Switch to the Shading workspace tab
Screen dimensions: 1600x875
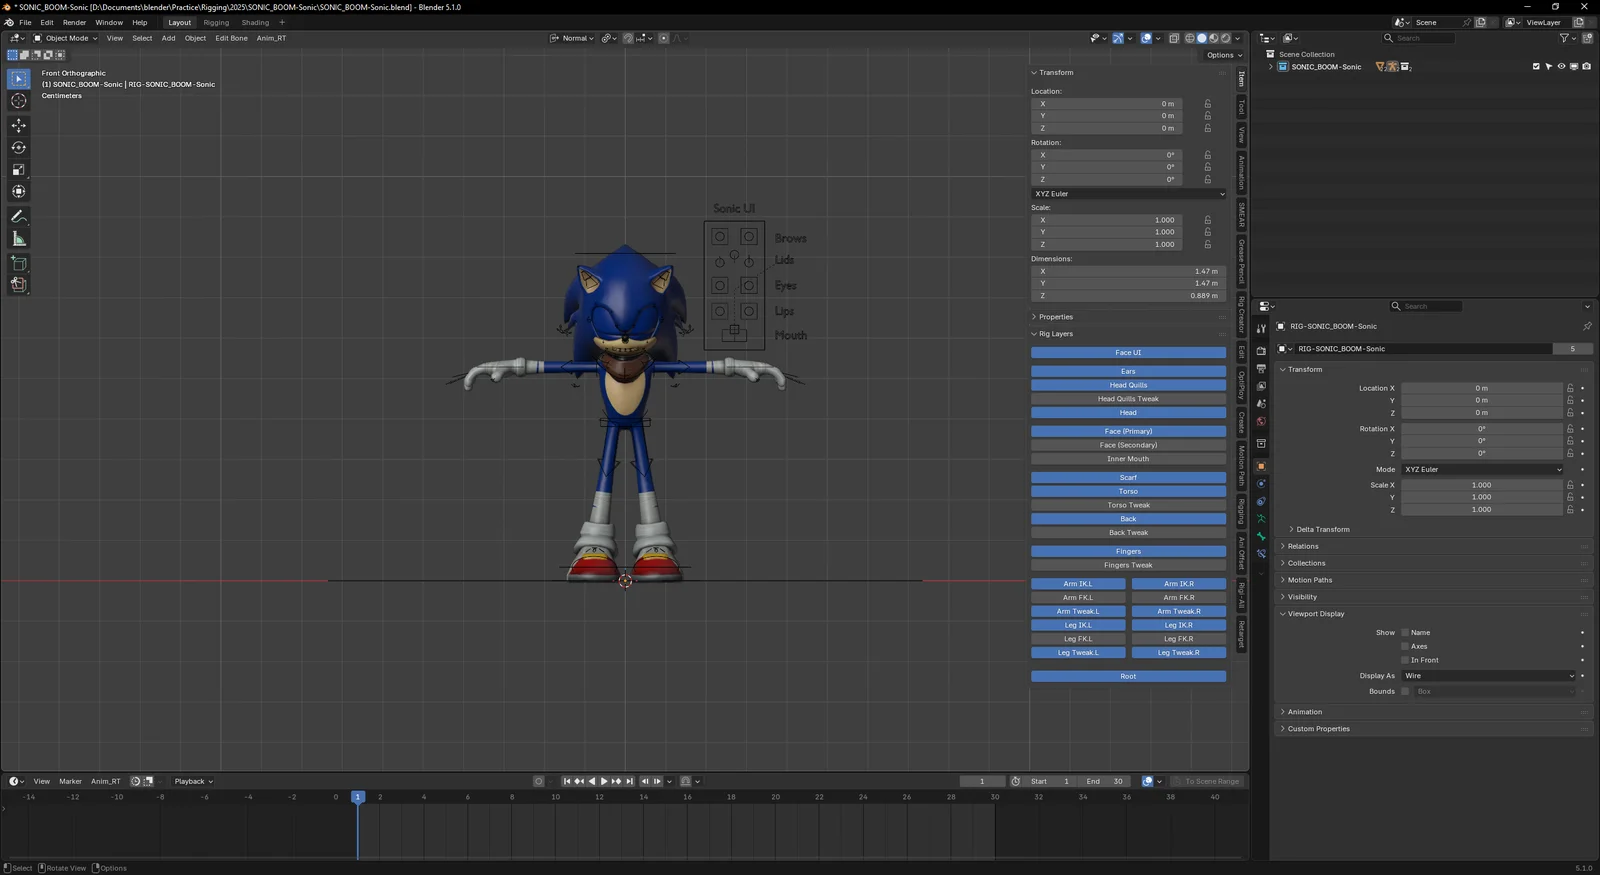[x=255, y=22]
